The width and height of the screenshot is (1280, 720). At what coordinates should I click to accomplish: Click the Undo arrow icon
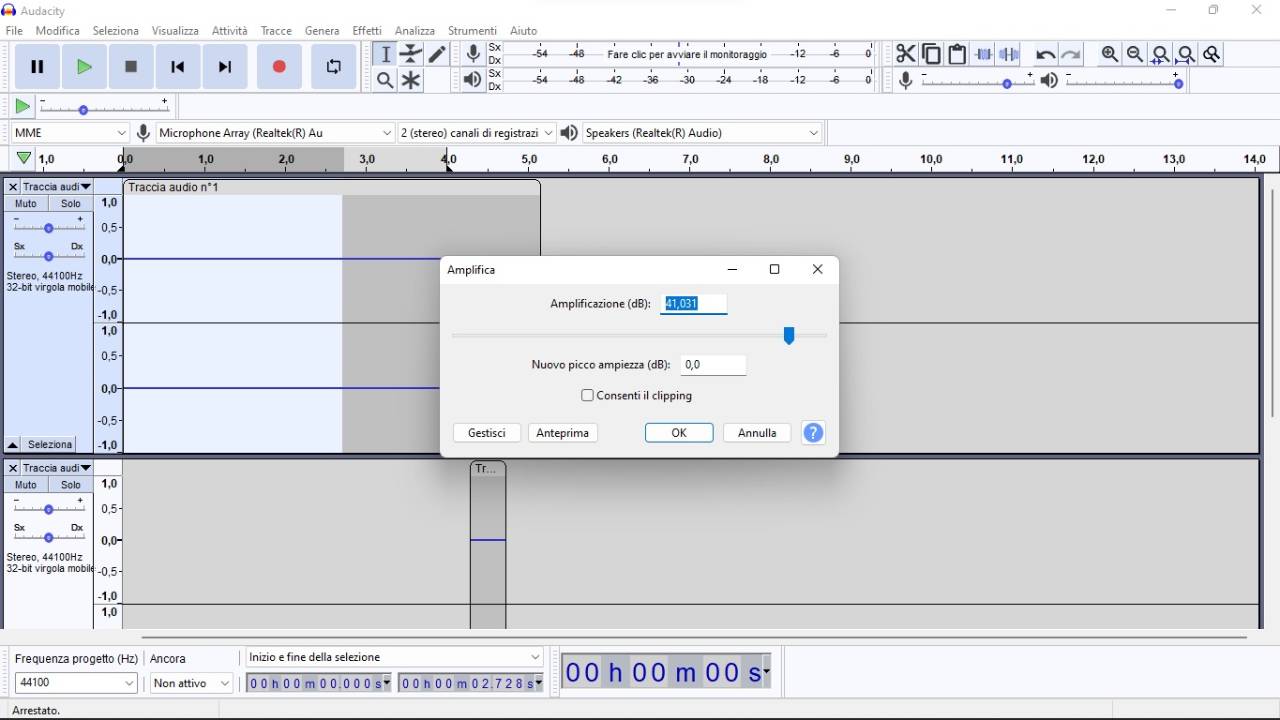click(x=1044, y=54)
